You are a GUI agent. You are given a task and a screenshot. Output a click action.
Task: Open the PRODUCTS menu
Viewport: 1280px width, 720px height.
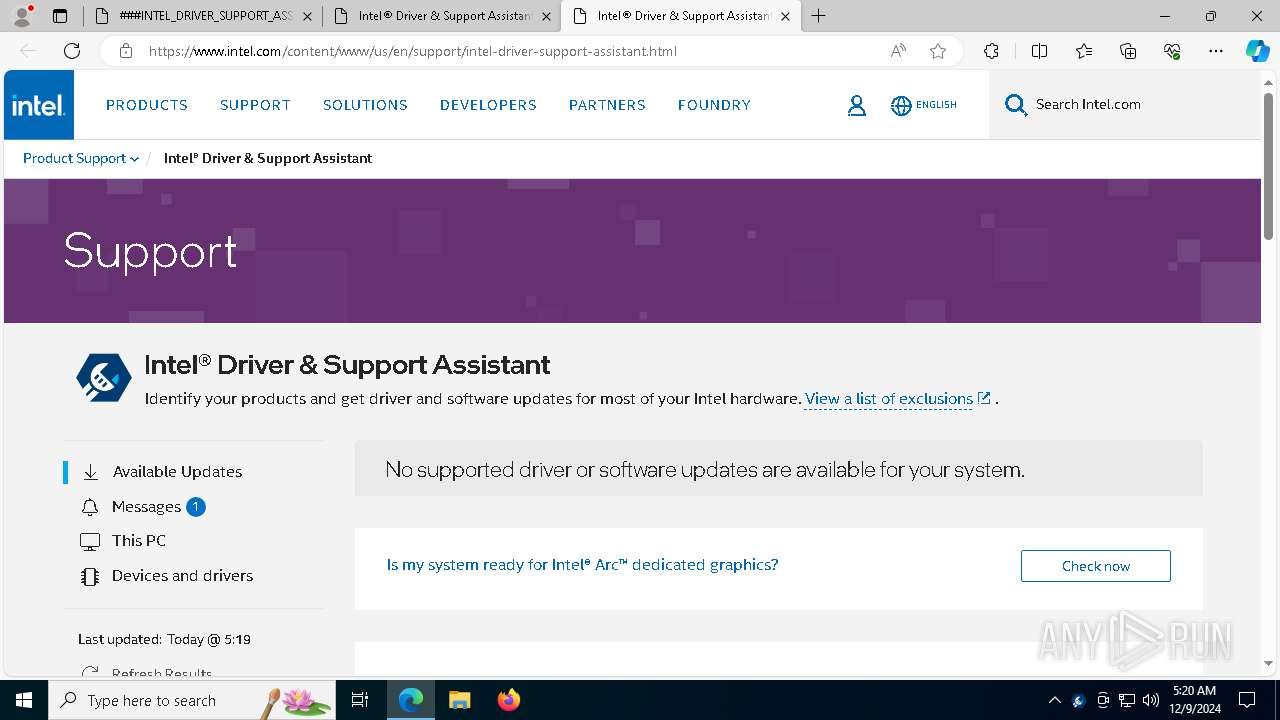click(x=147, y=105)
